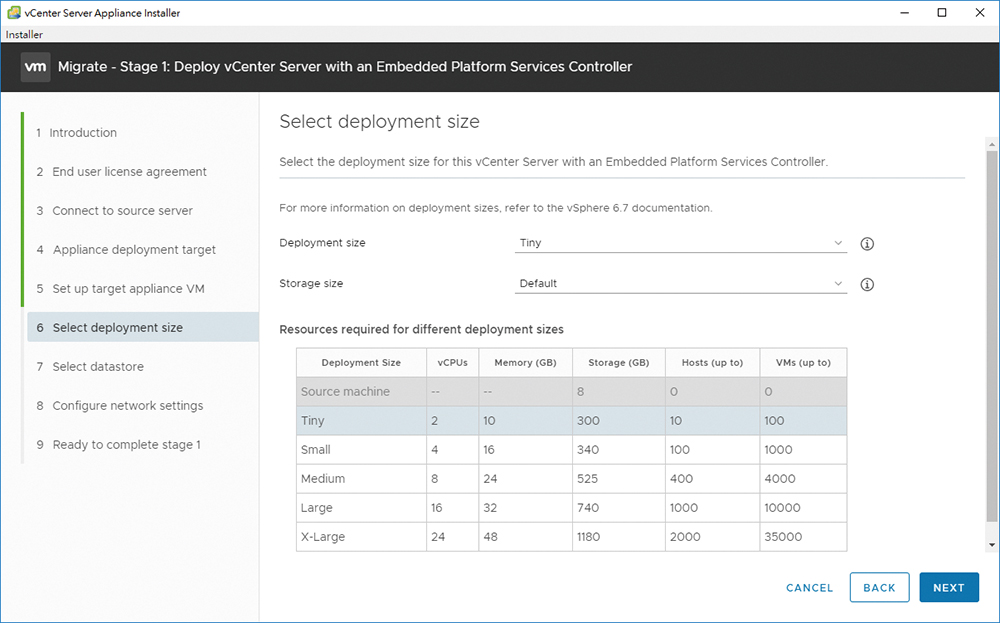Click the Deployment Size column header

tap(361, 363)
